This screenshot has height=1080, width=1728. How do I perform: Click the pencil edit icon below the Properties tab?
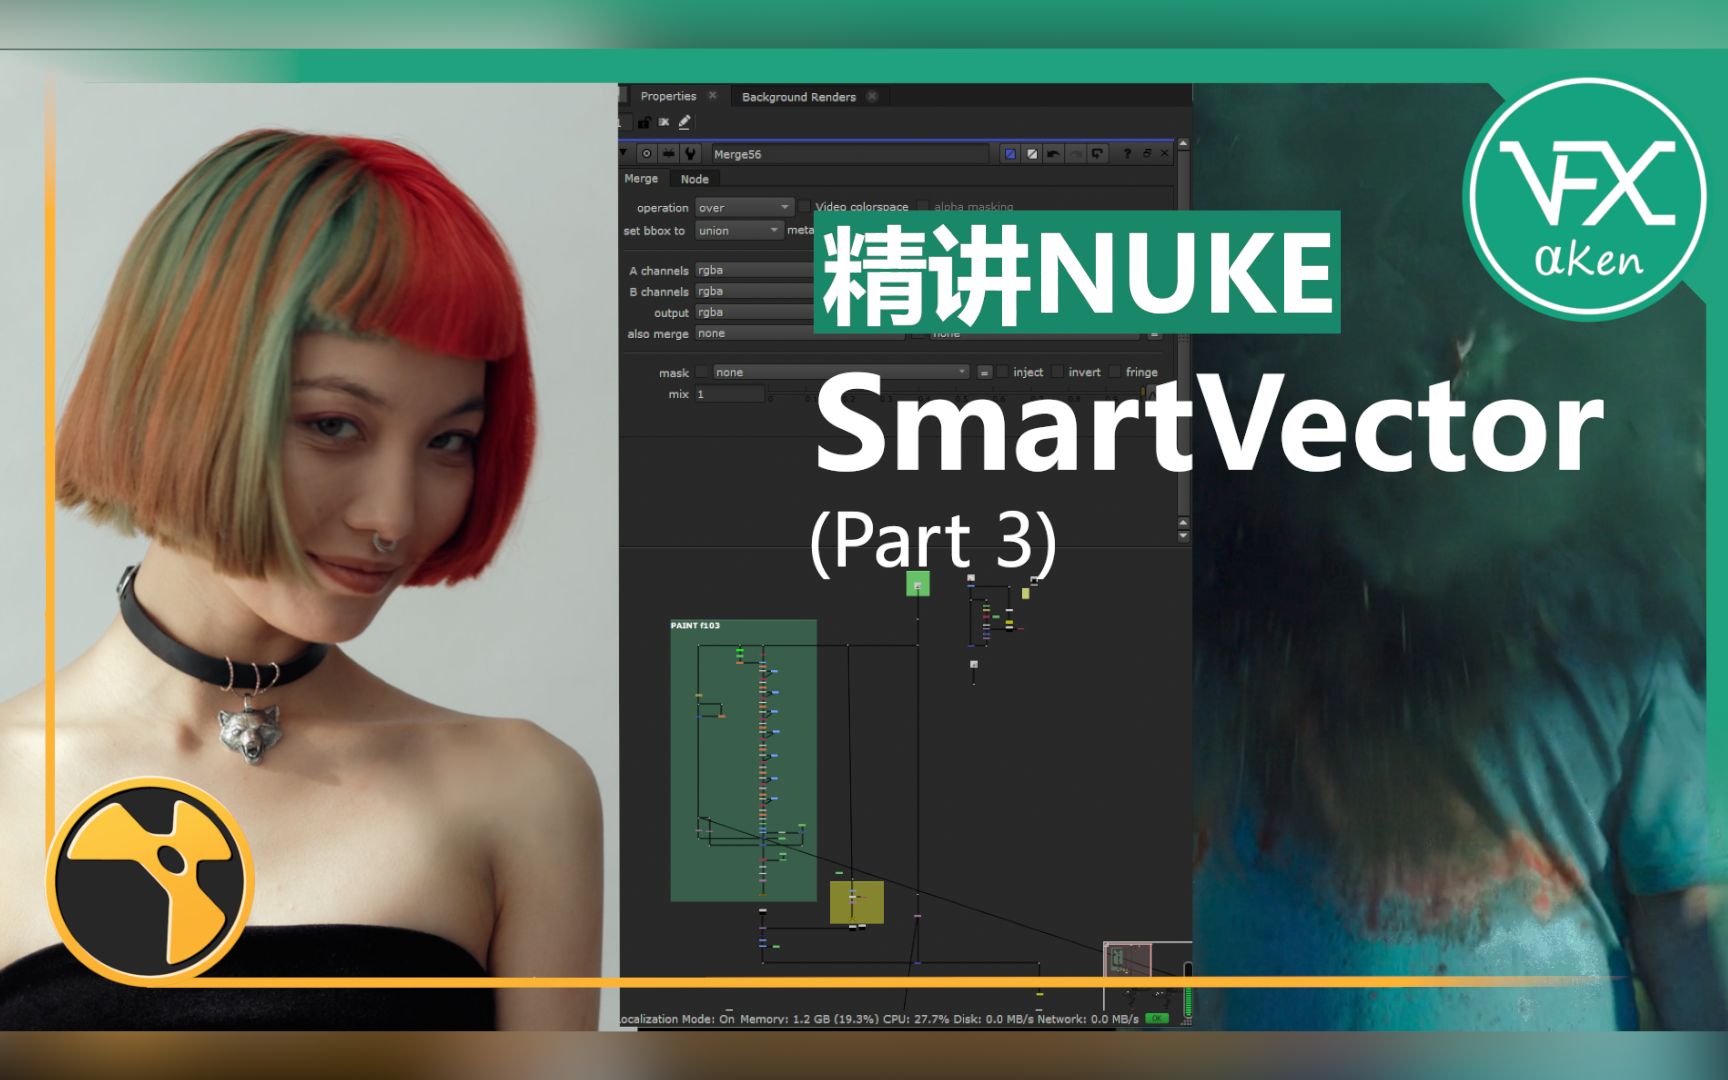click(683, 122)
